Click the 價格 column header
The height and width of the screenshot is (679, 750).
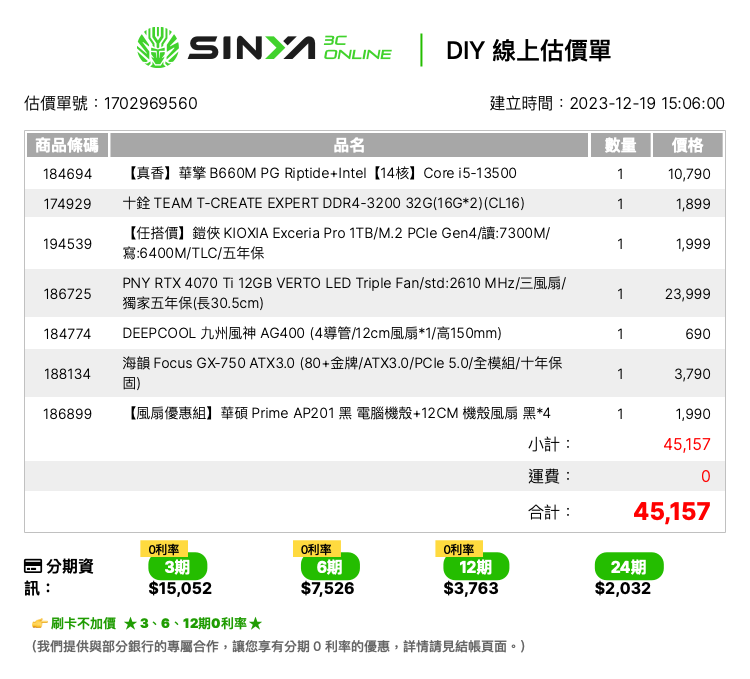[687, 145]
